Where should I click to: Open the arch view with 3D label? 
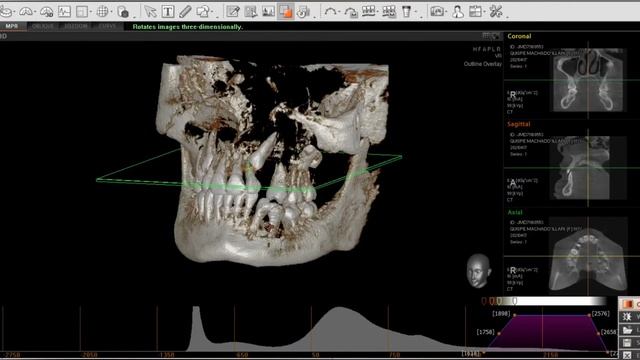(47, 11)
